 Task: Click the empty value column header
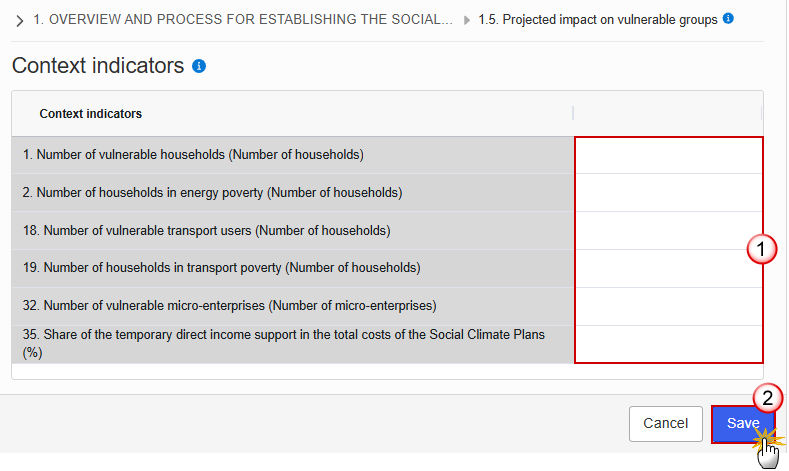(668, 114)
